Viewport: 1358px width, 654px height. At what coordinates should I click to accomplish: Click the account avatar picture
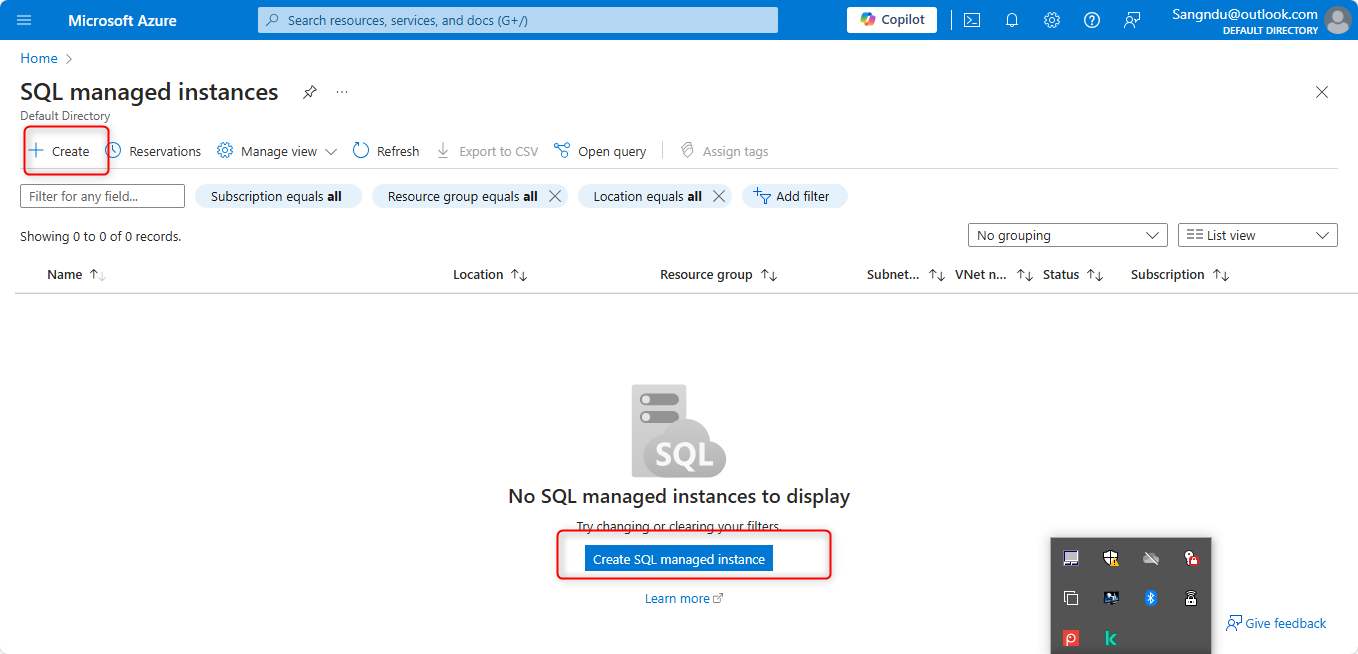pyautogui.click(x=1337, y=20)
